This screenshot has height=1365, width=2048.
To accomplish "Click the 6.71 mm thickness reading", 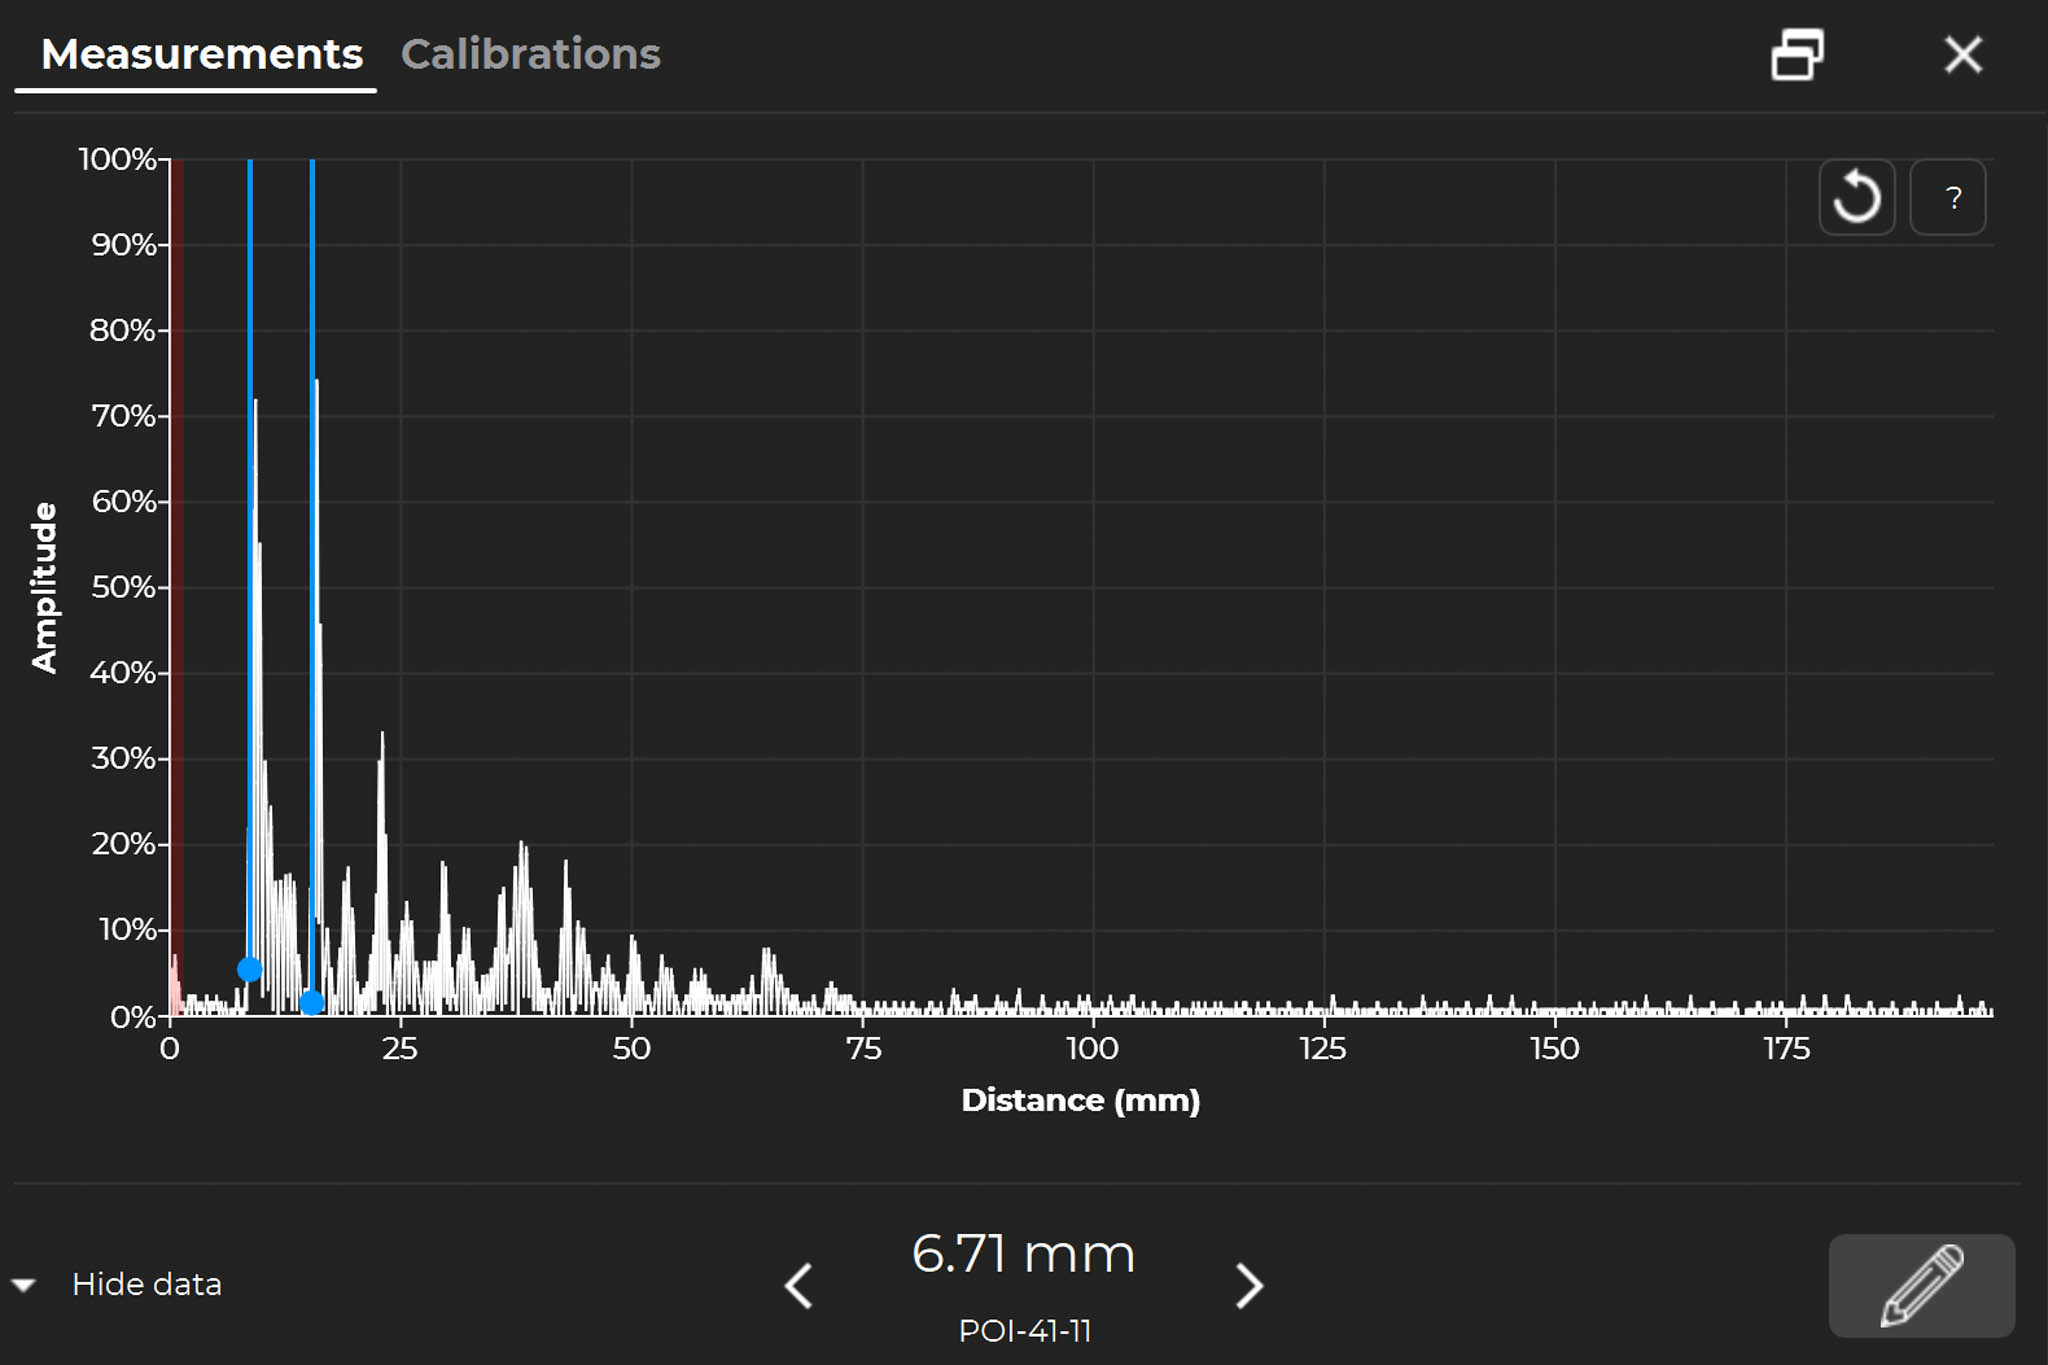I will pos(1023,1253).
